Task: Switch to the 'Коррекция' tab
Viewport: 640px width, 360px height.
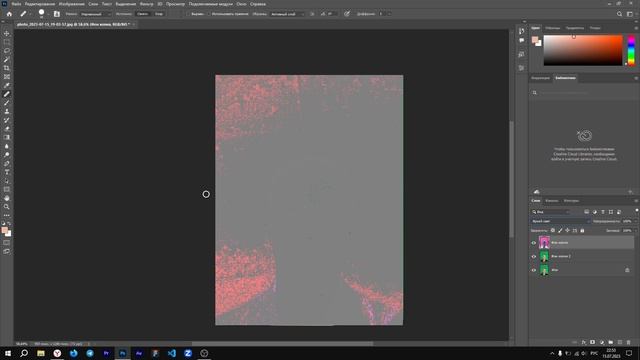Action: [x=540, y=78]
